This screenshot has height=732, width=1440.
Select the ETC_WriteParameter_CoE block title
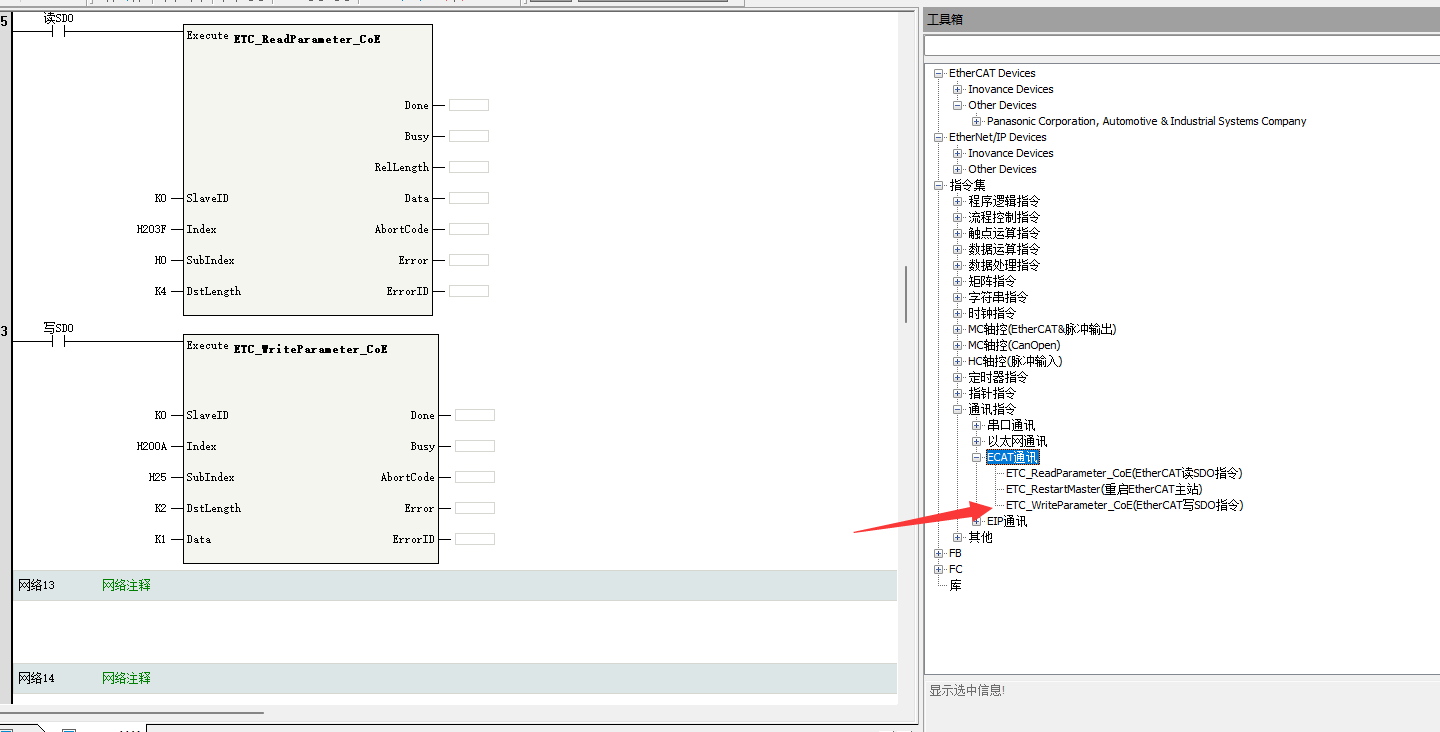311,349
